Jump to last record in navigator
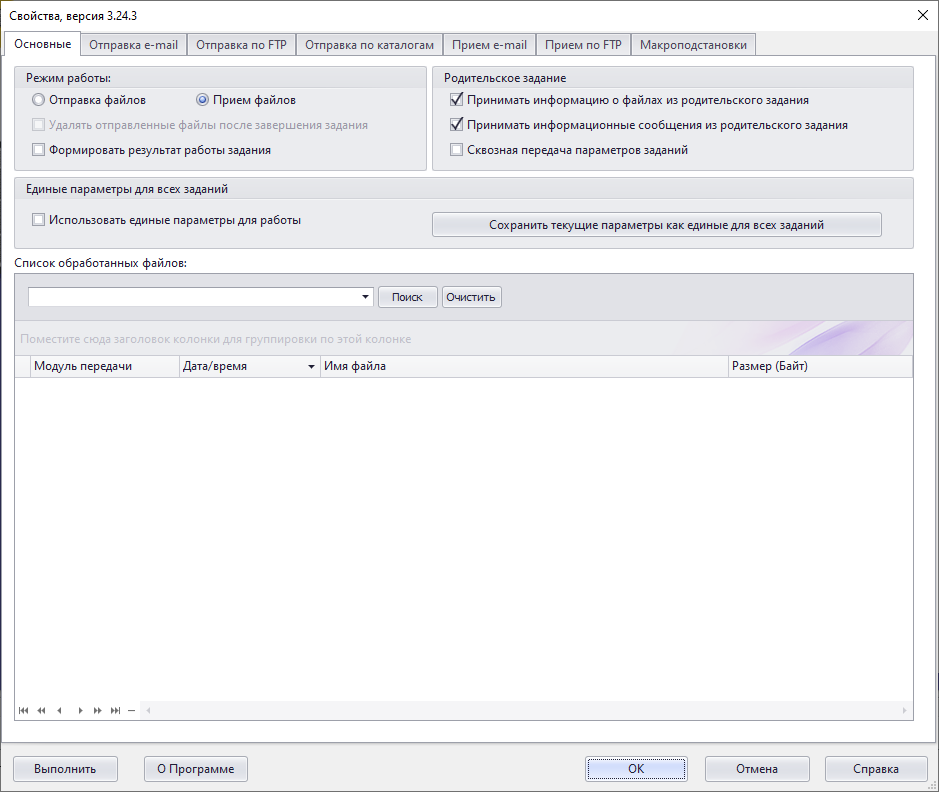The width and height of the screenshot is (939, 792). pyautogui.click(x=116, y=711)
